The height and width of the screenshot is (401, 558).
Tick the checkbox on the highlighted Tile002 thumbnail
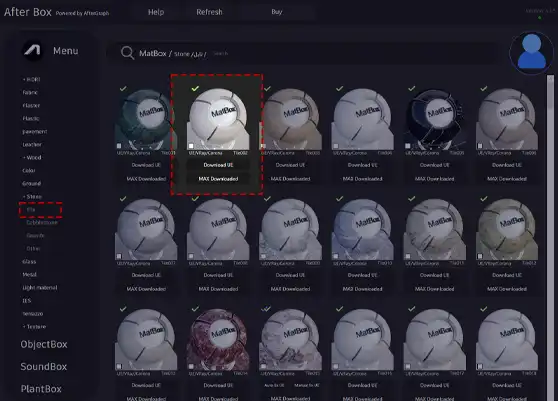(191, 146)
